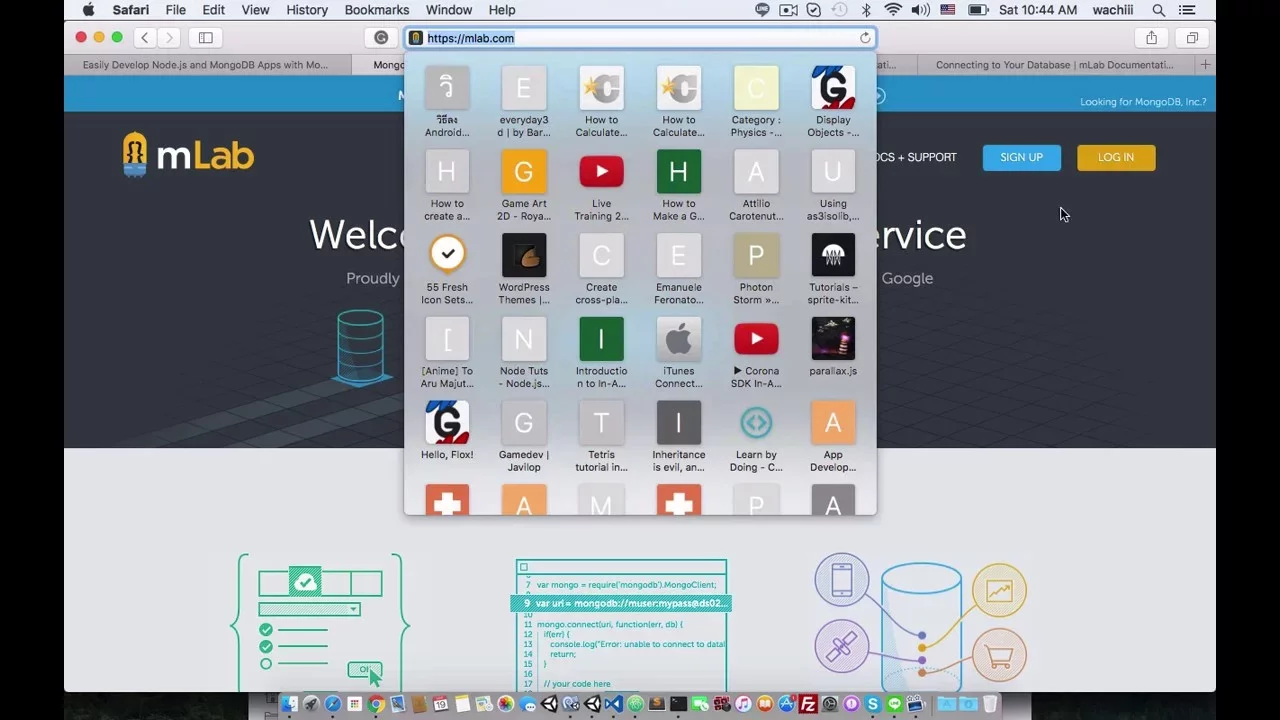Image resolution: width=1280 pixels, height=720 pixels.
Task: Open the History menu
Action: 307,10
